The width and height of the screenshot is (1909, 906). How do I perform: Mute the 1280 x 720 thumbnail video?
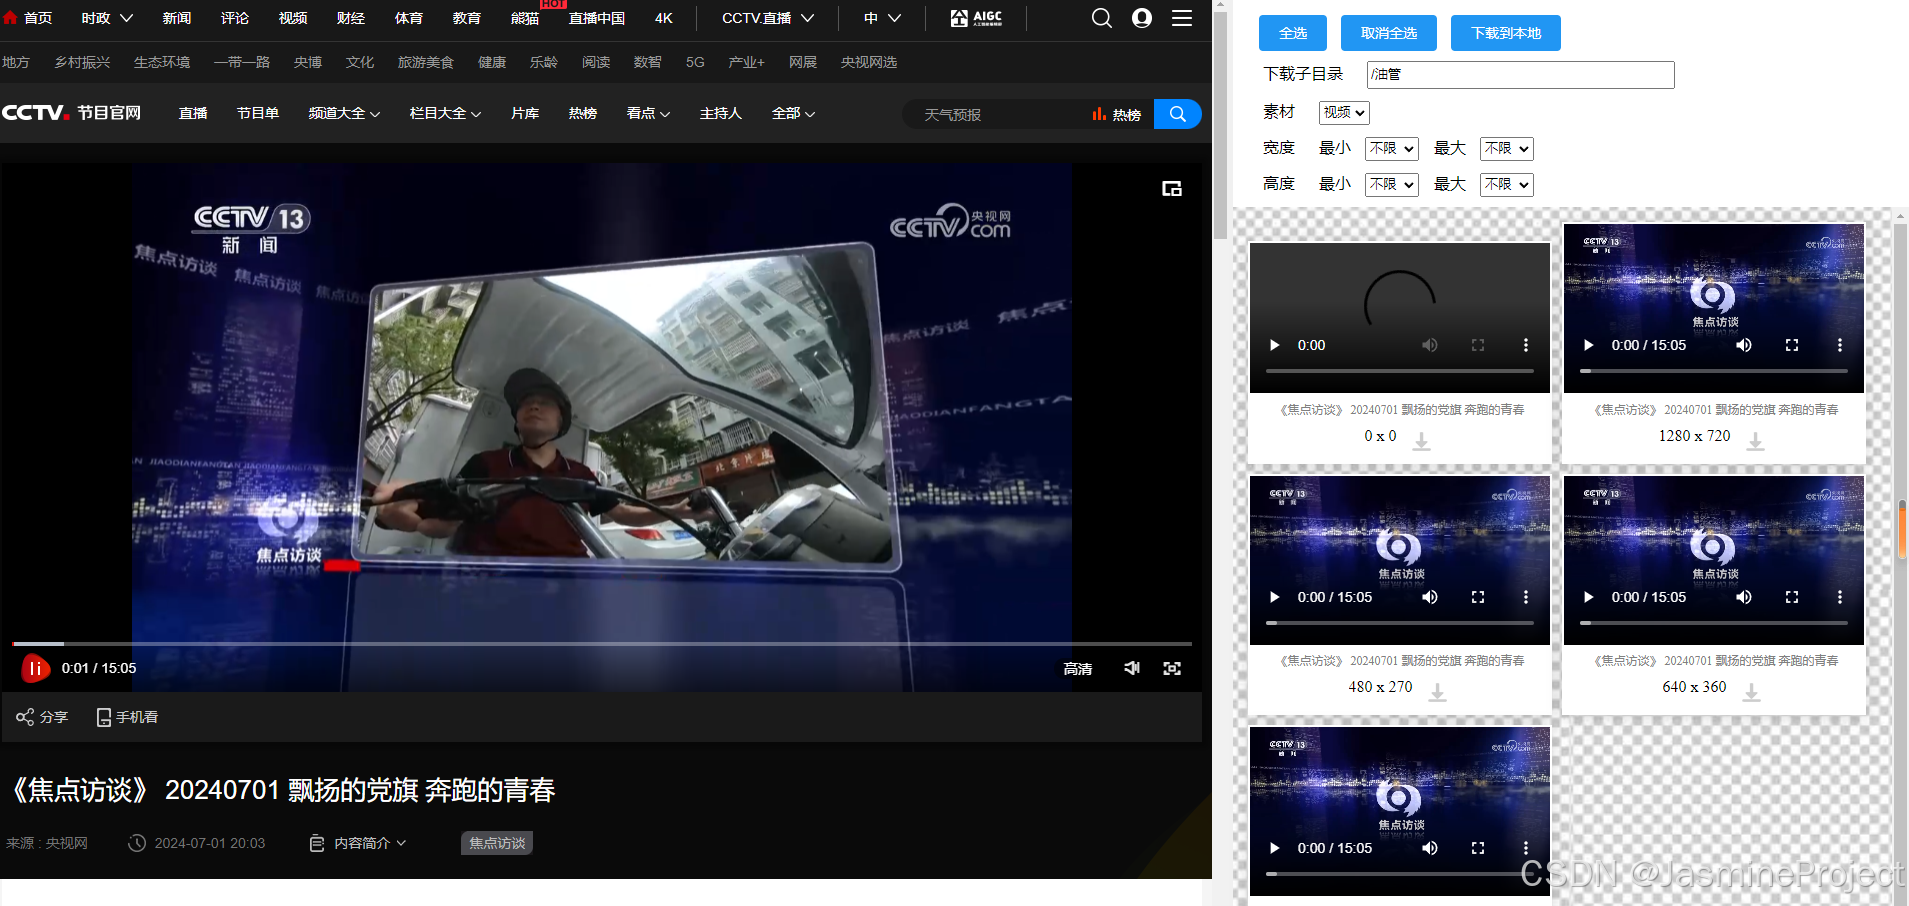pyautogui.click(x=1744, y=345)
